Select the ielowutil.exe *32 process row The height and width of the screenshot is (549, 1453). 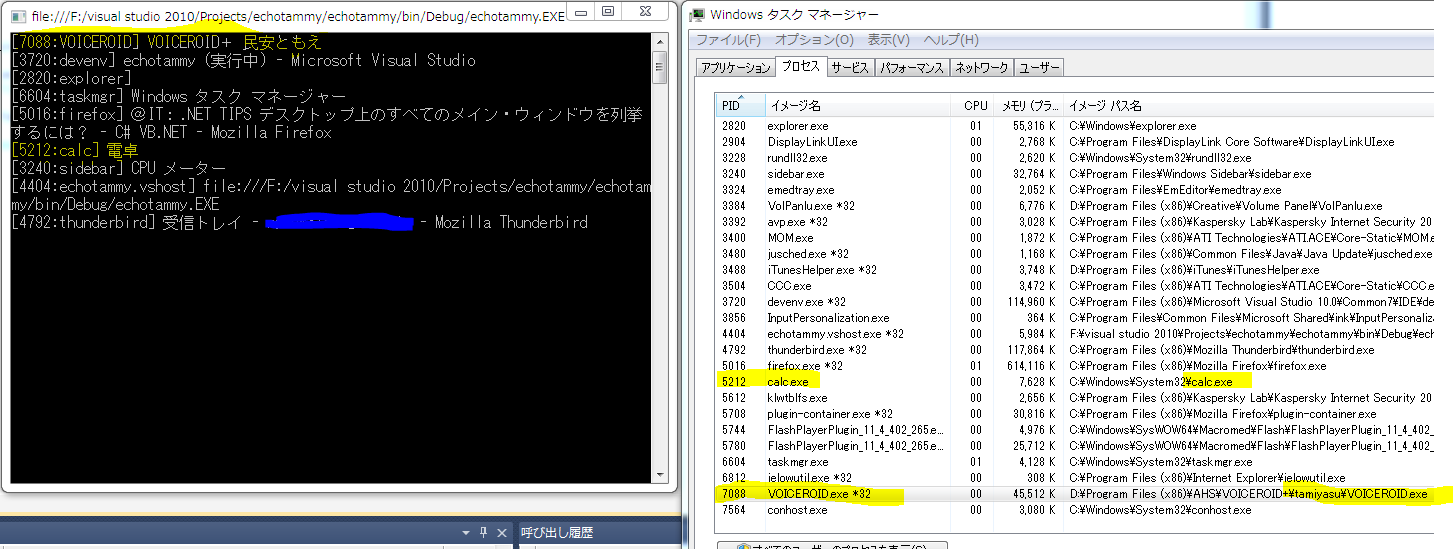click(x=1084, y=478)
